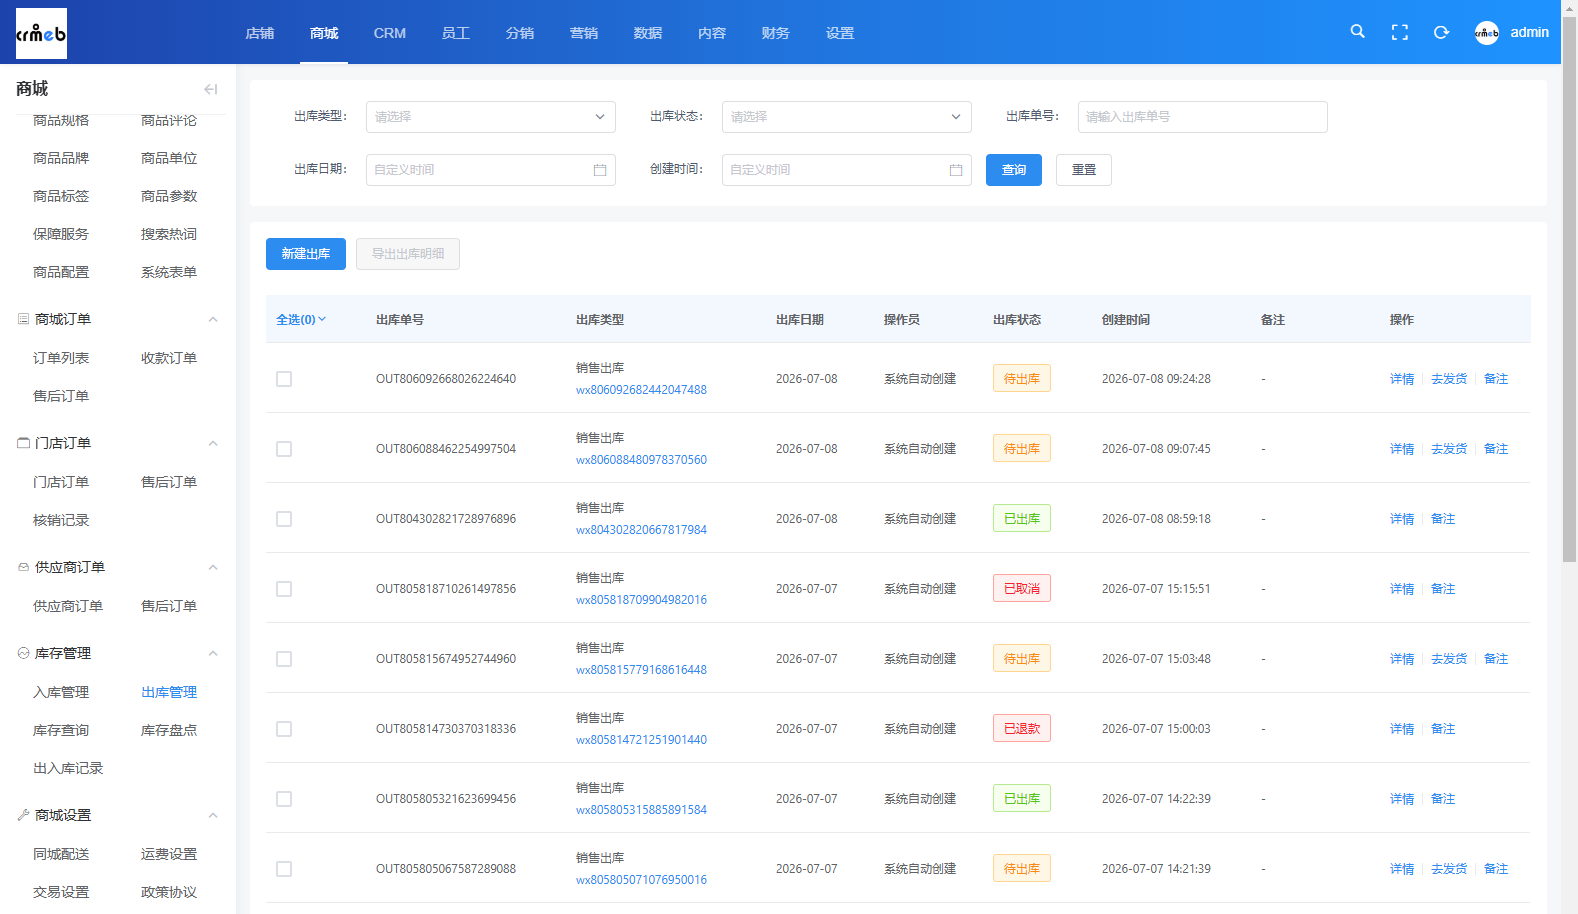Viewport: 1578px width, 914px height.
Task: Click the crmeb logo
Action: 41,33
